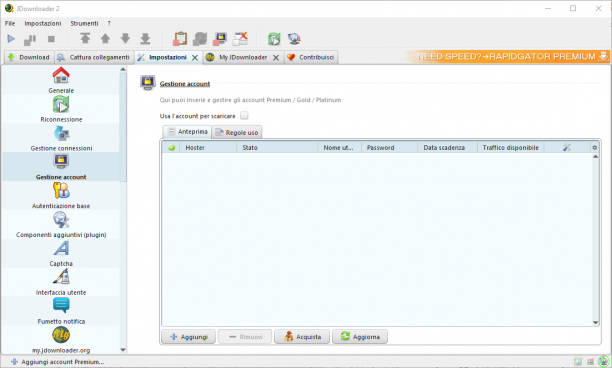612x368 pixels.
Task: Open Fumetto notifica settings
Action: click(61, 311)
